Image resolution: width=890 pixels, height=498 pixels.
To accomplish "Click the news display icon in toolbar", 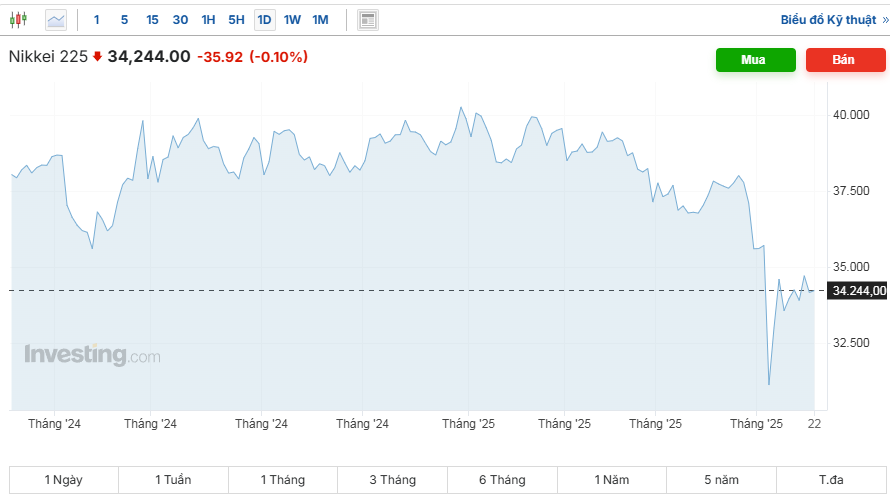I will click(368, 19).
